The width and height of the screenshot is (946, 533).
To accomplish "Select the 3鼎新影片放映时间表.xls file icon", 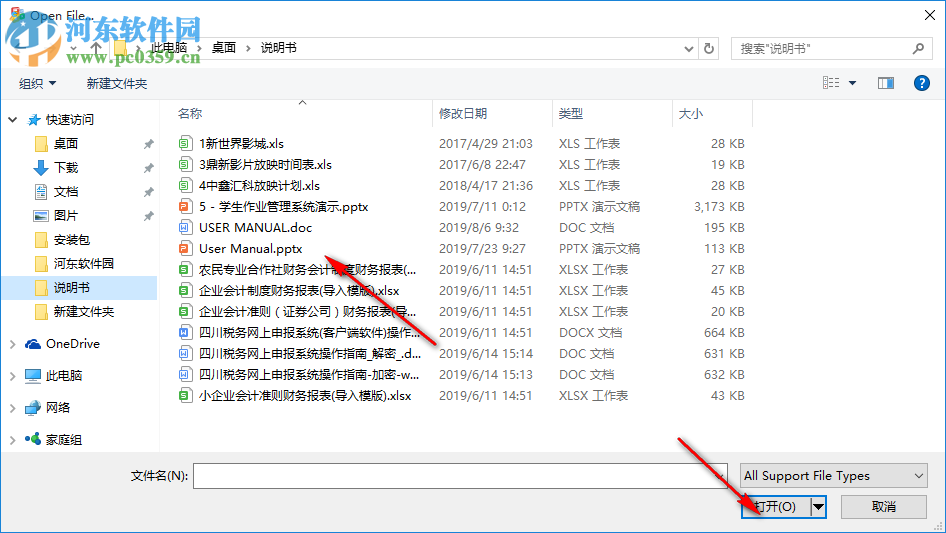I will tap(185, 165).
